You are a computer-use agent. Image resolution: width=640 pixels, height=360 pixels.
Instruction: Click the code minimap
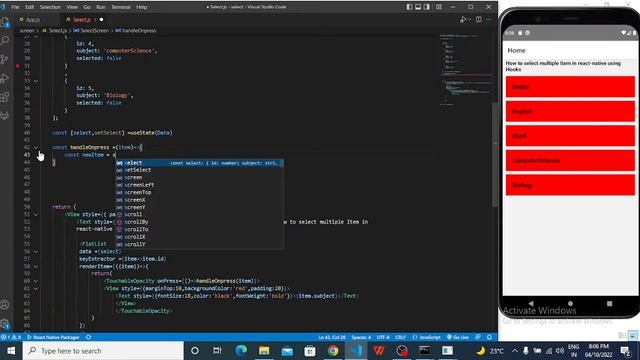tap(465, 69)
